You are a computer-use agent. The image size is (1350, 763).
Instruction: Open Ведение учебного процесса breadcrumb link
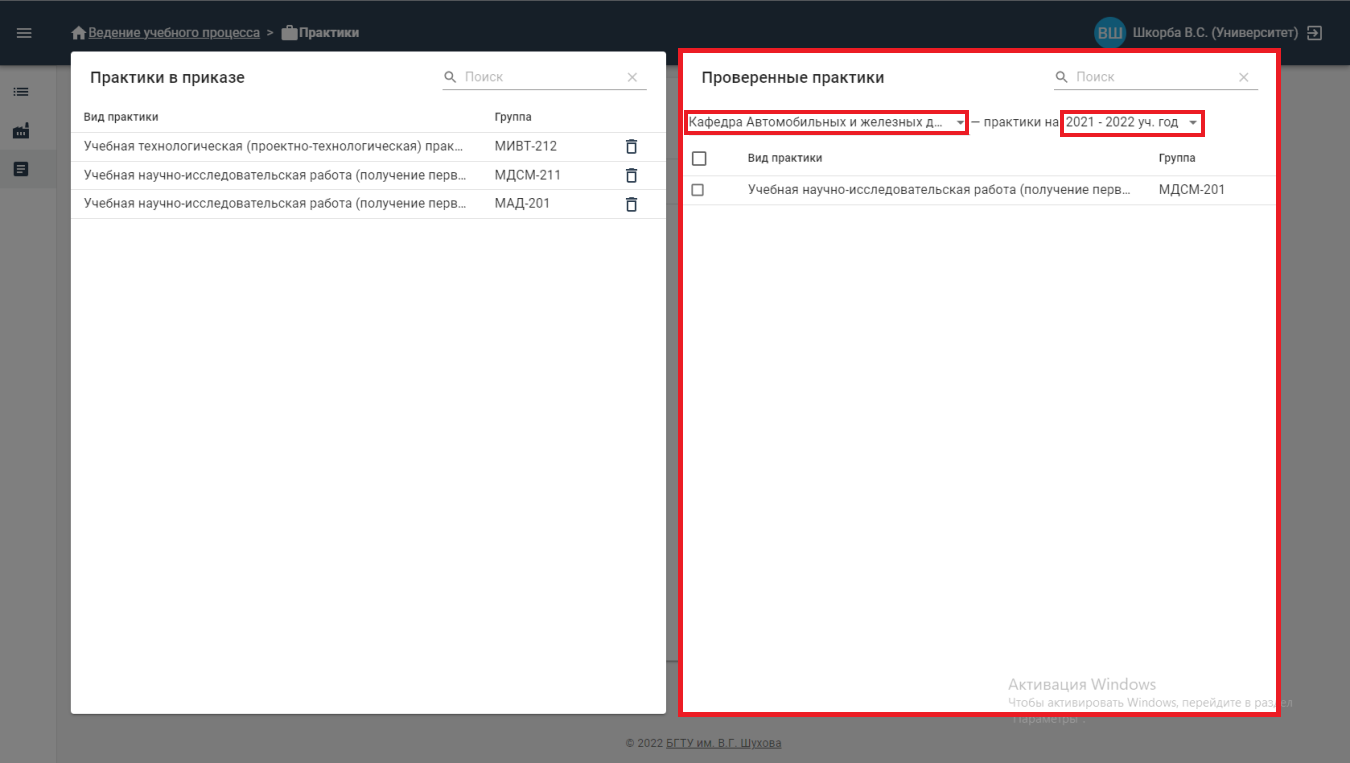[174, 33]
